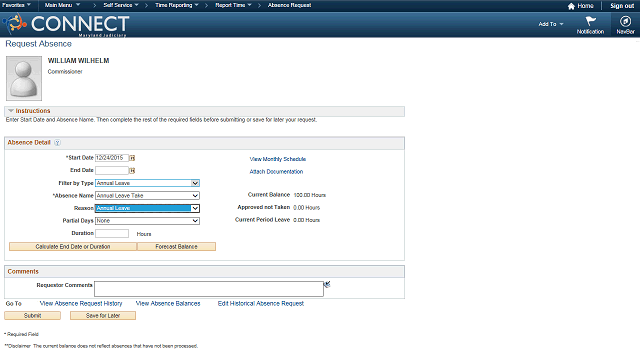
Task: Open the Absence Name dropdown
Action: pyautogui.click(x=147, y=196)
